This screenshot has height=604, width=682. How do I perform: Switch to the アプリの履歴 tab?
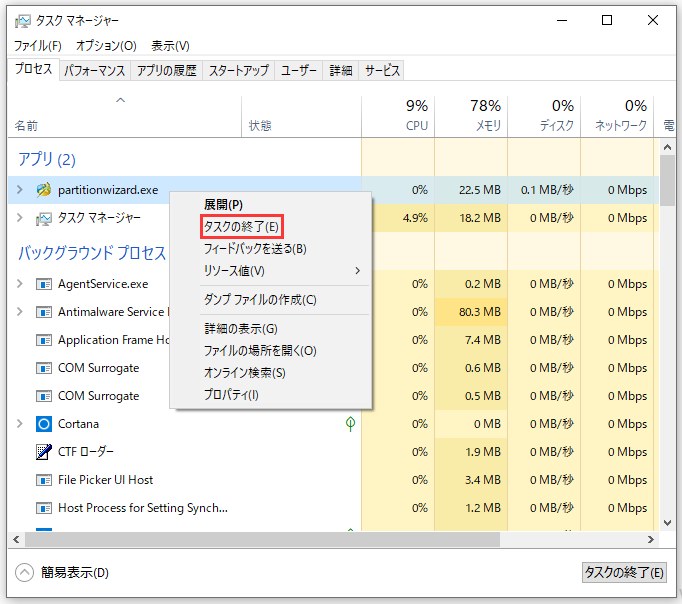coord(167,70)
